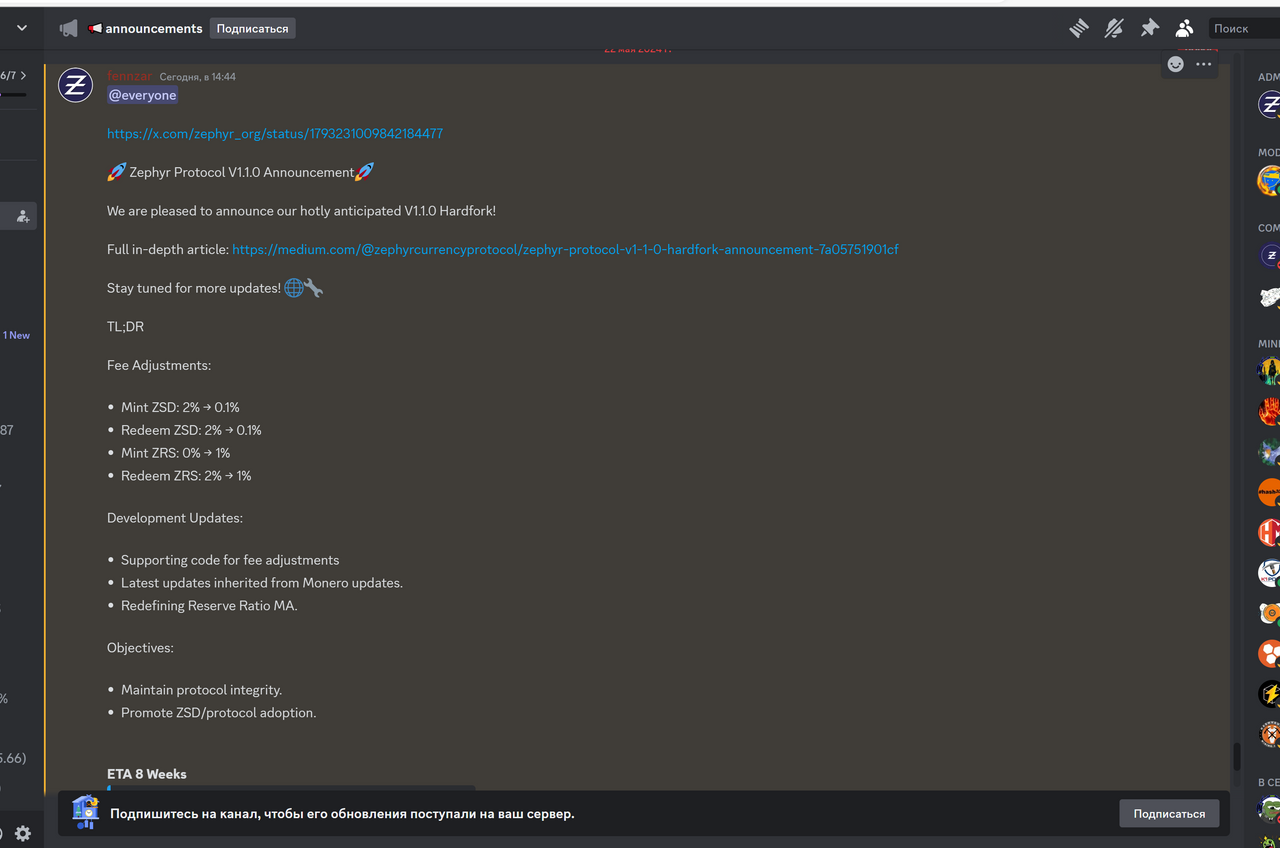Open the Threads icon in the channel header

click(x=1078, y=29)
